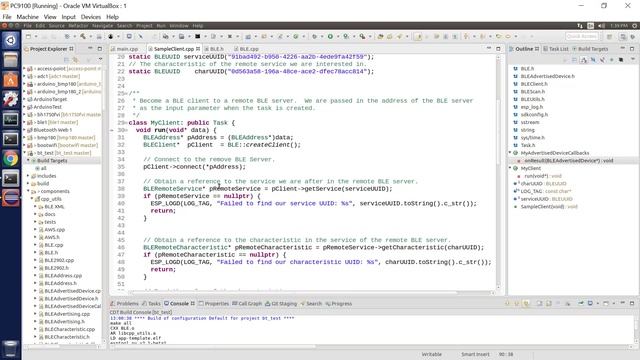Screen dimensions: 640x360
Task: Collapse the components folder
Action: click(28, 191)
